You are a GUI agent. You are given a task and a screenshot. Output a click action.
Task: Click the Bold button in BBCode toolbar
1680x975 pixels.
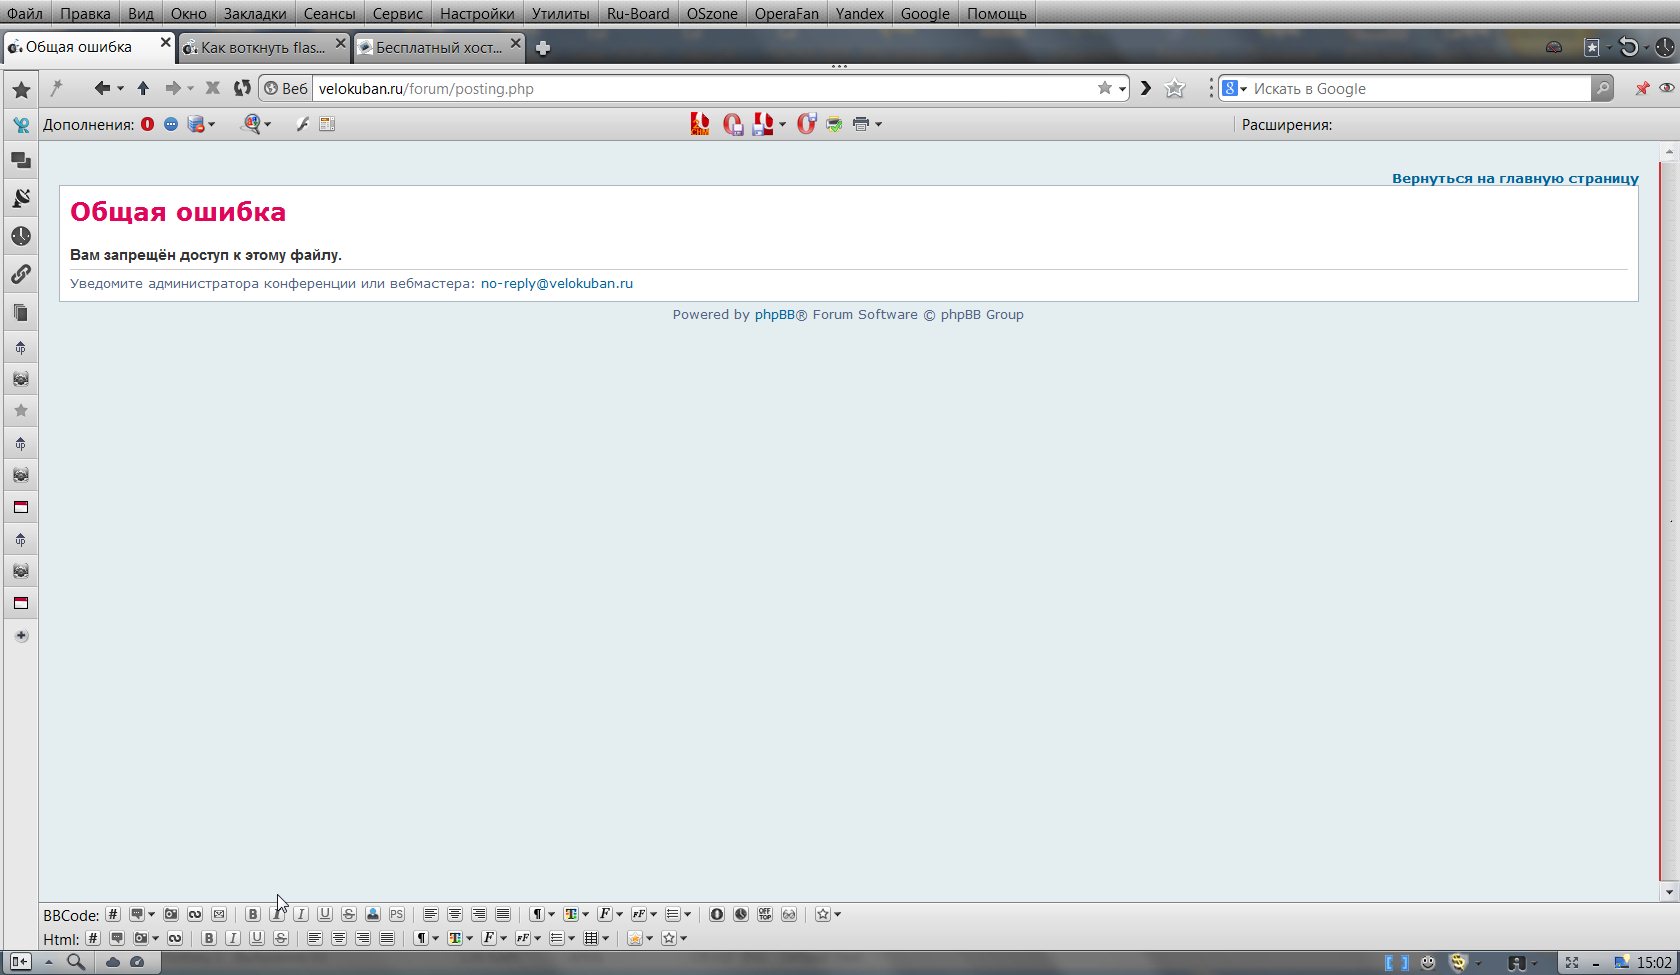(253, 914)
